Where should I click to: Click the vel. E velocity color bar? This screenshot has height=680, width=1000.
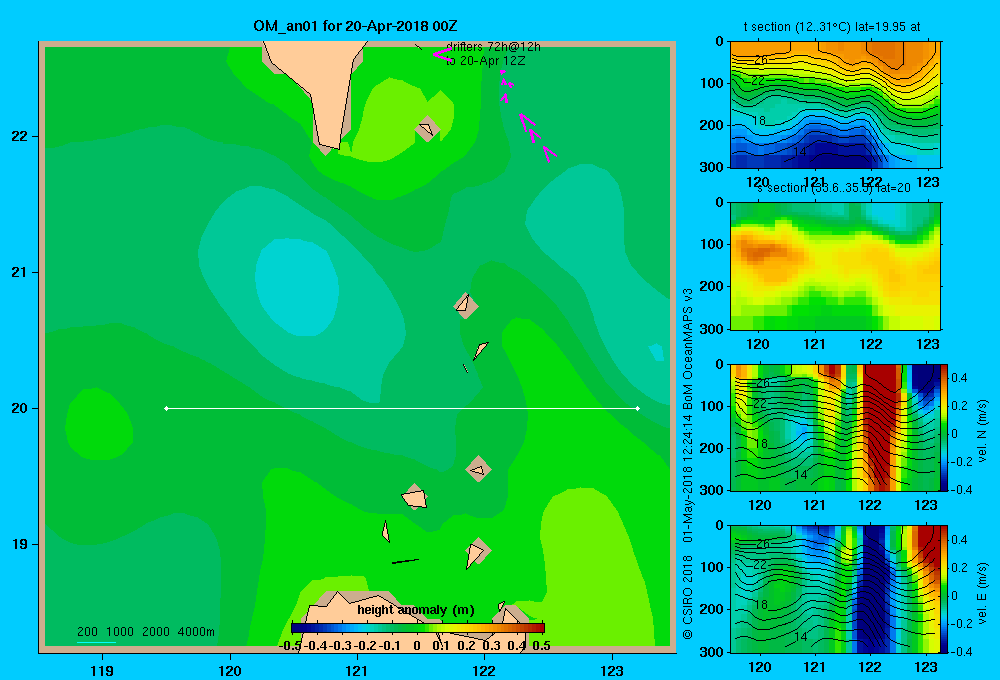click(945, 589)
